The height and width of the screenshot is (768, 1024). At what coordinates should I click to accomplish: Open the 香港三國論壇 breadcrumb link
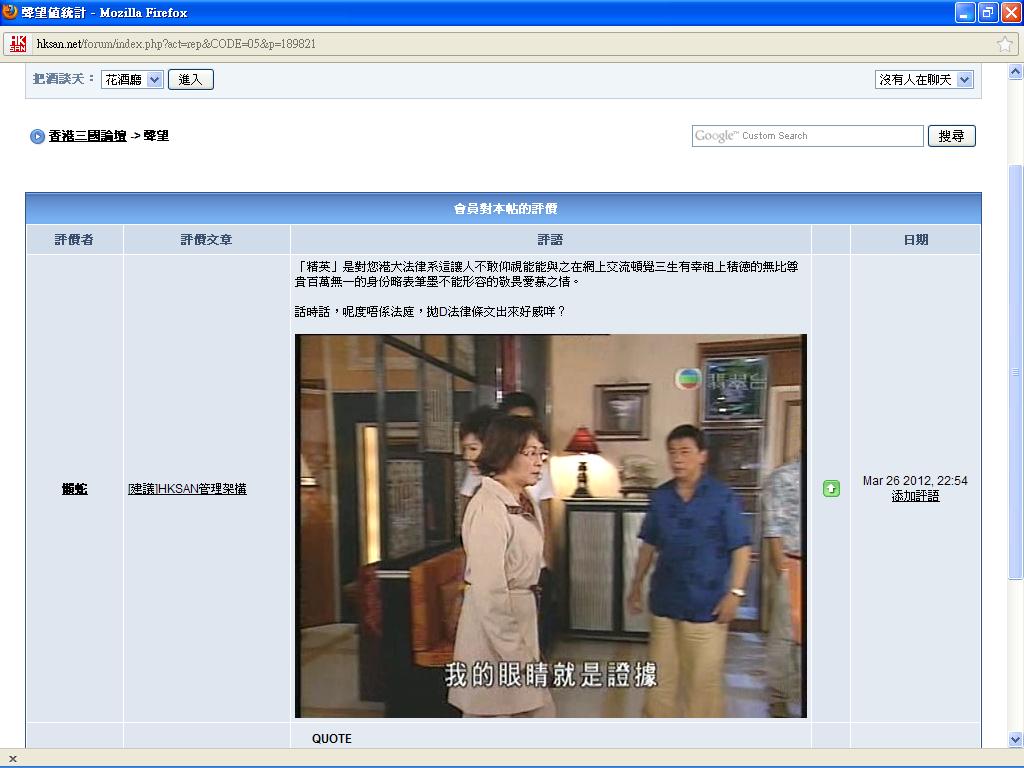[x=88, y=136]
